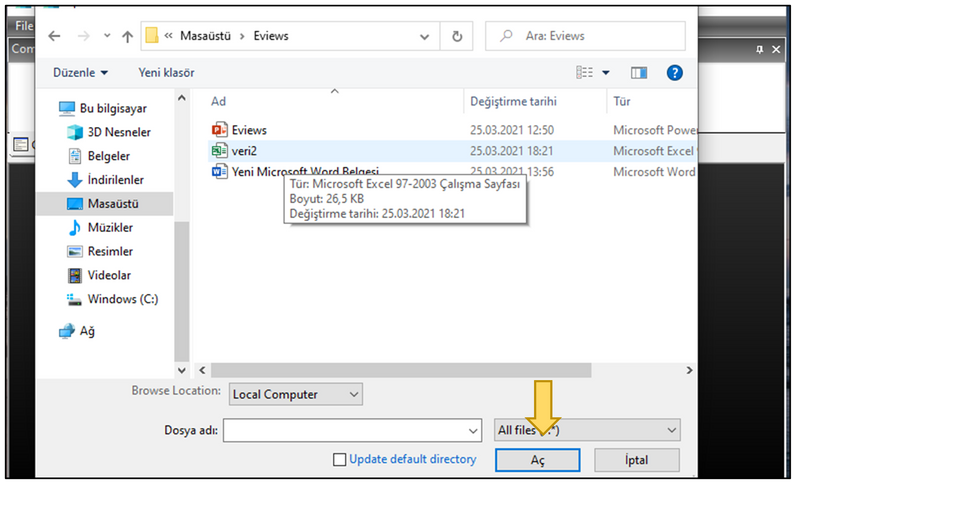Click the Update default directory link text

point(412,459)
